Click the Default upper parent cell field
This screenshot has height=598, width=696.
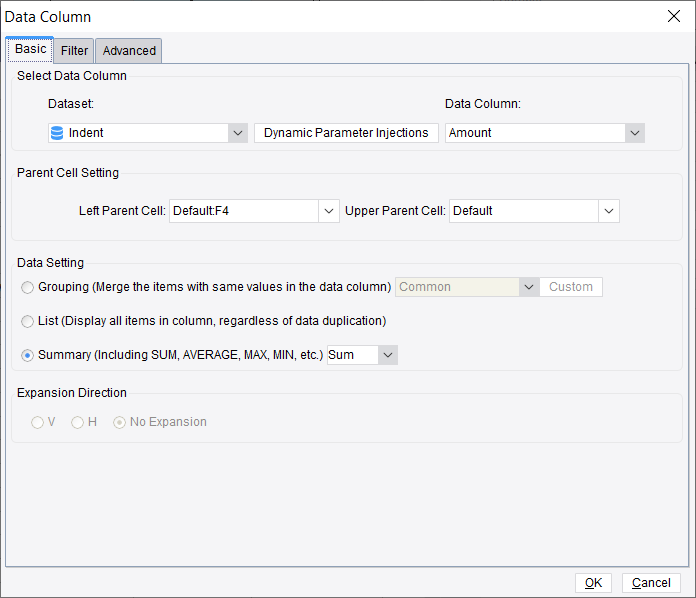(524, 211)
